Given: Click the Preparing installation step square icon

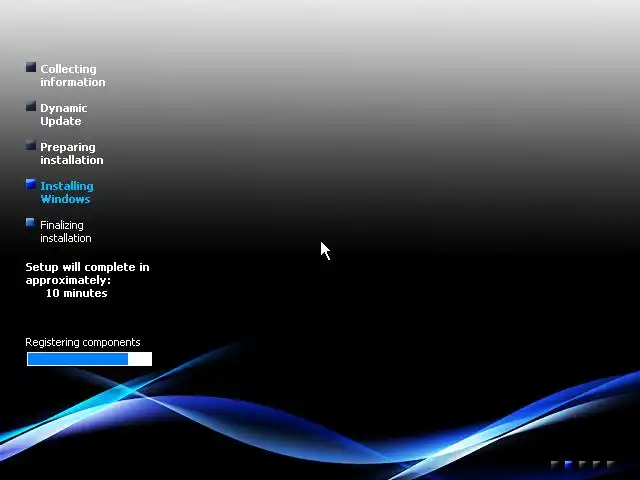Looking at the screenshot, I should click(x=31, y=145).
